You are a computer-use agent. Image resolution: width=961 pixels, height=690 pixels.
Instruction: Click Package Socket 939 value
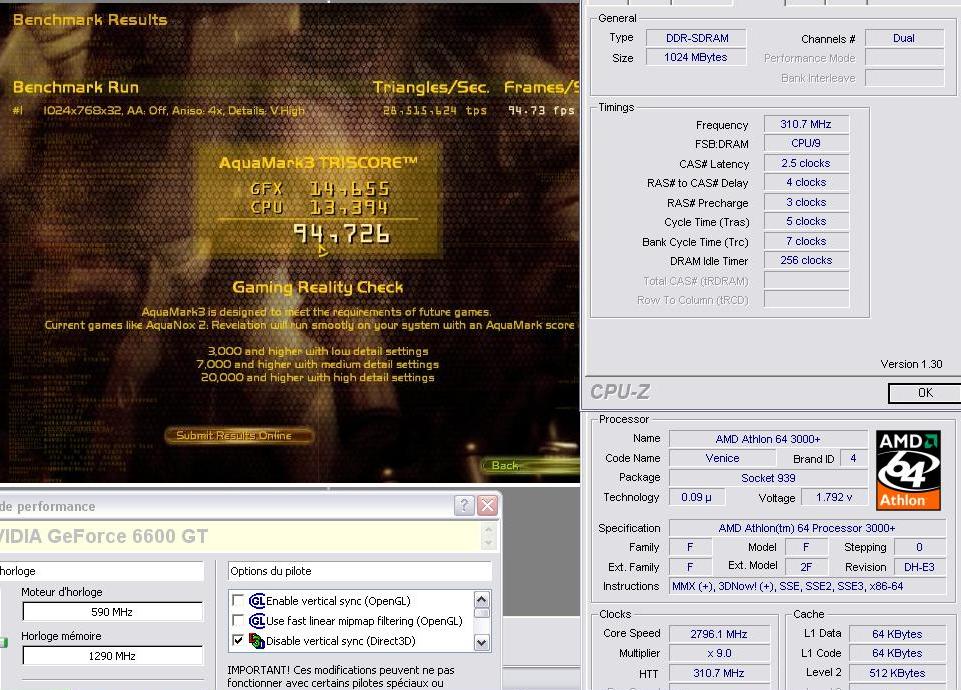point(768,477)
